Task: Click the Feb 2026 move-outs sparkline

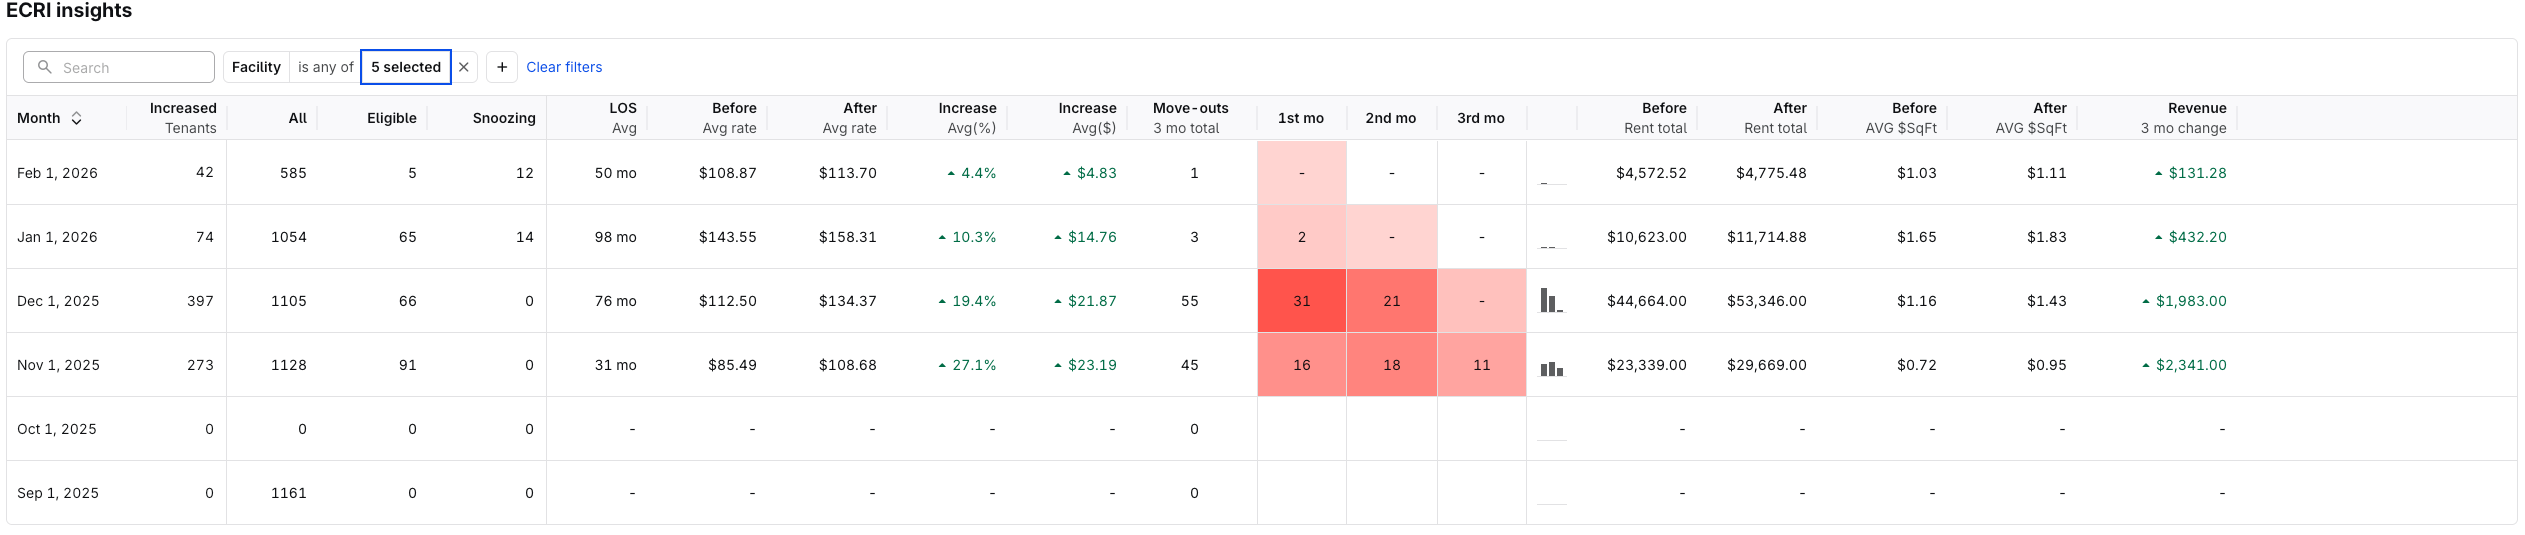Action: pos(1551,182)
